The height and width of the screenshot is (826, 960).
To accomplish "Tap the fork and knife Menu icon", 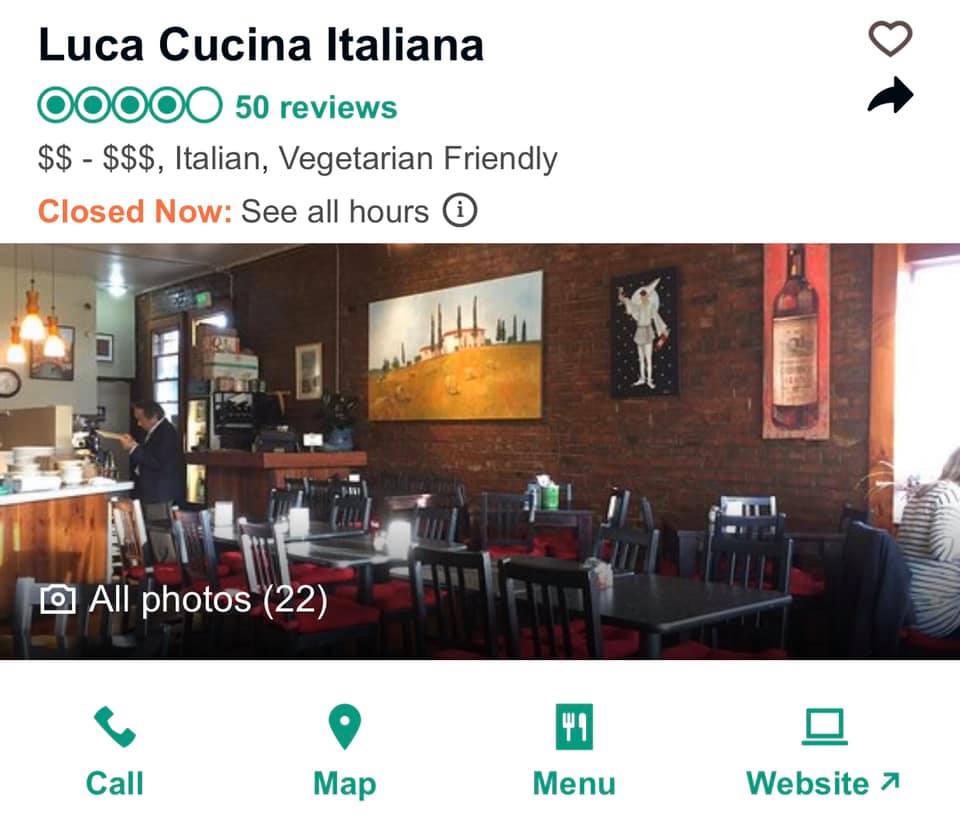I will point(574,727).
